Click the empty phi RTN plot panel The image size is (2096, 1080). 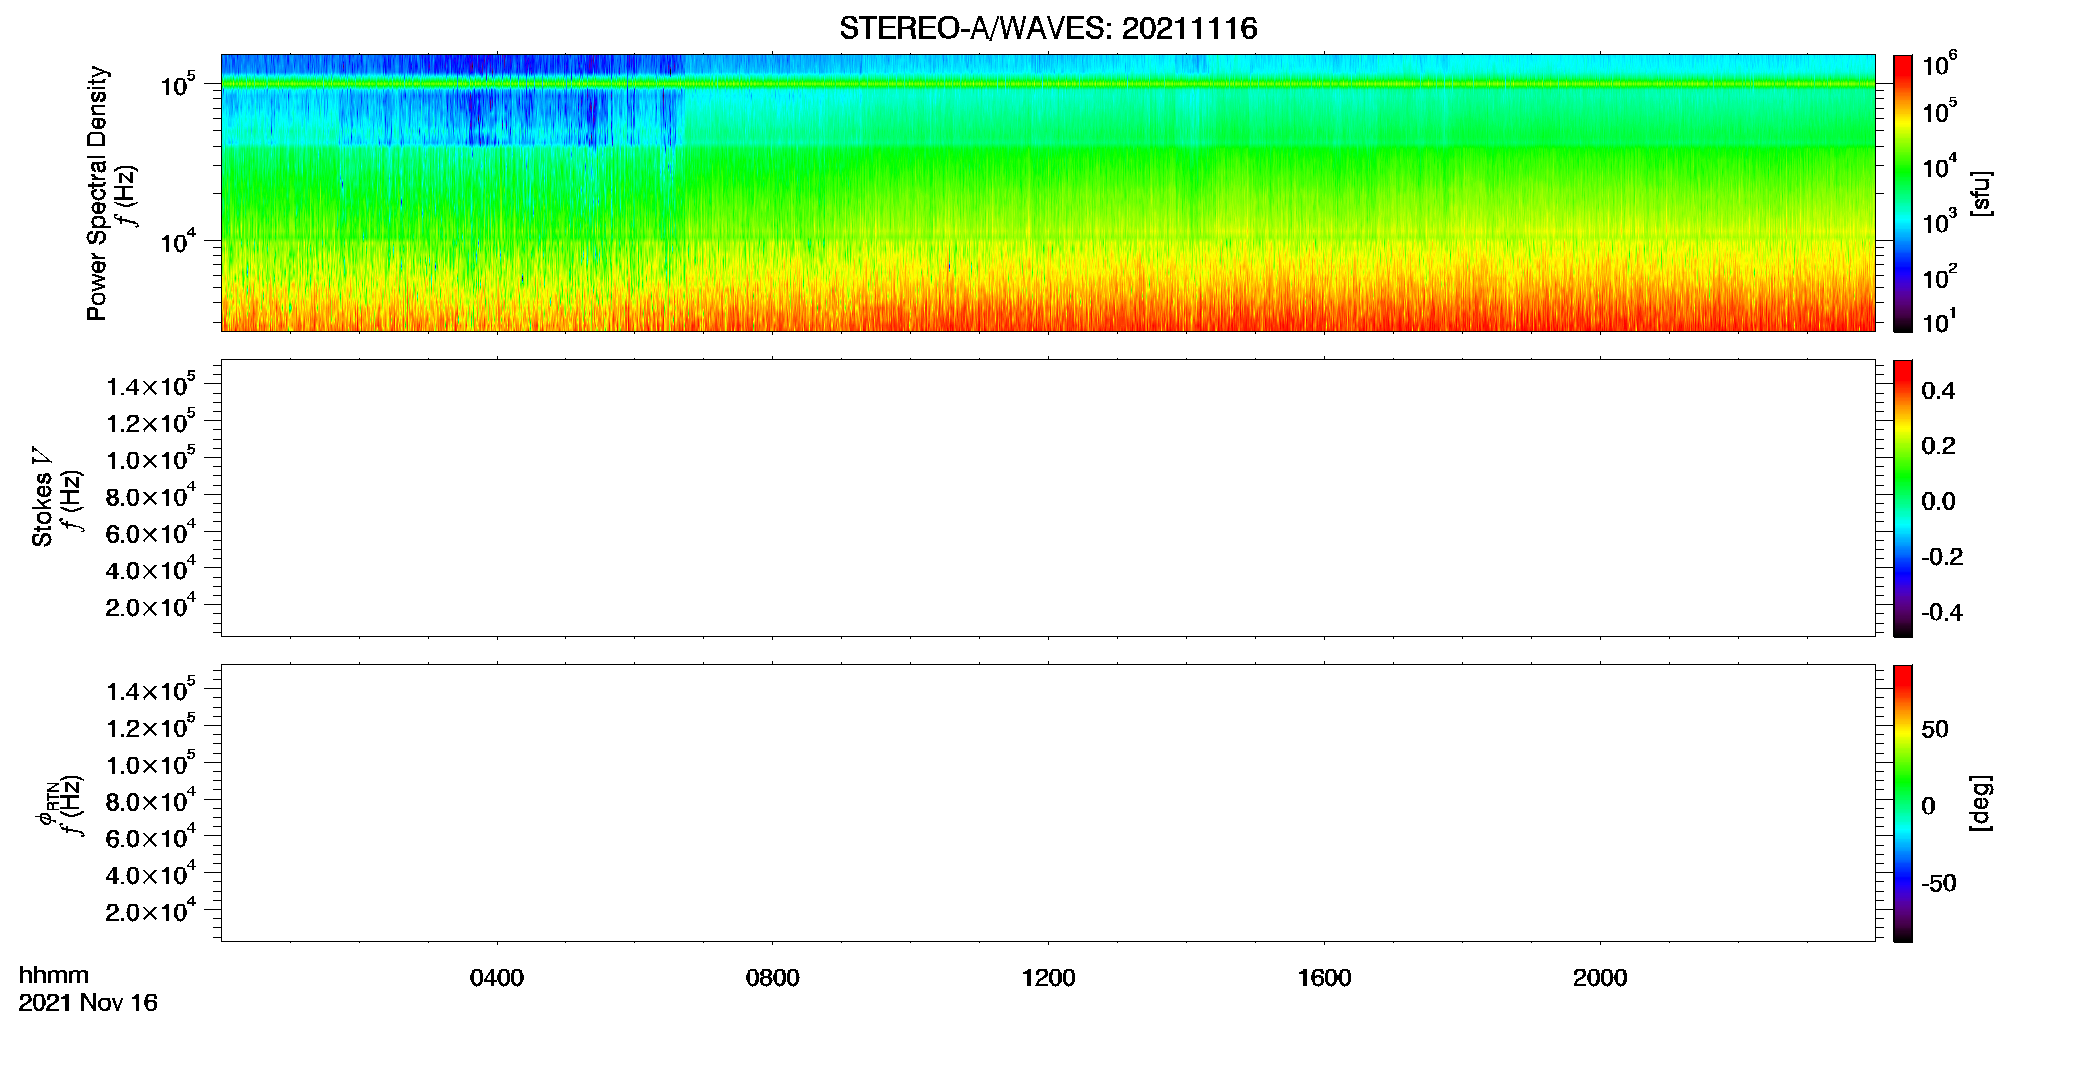[x=1048, y=803]
